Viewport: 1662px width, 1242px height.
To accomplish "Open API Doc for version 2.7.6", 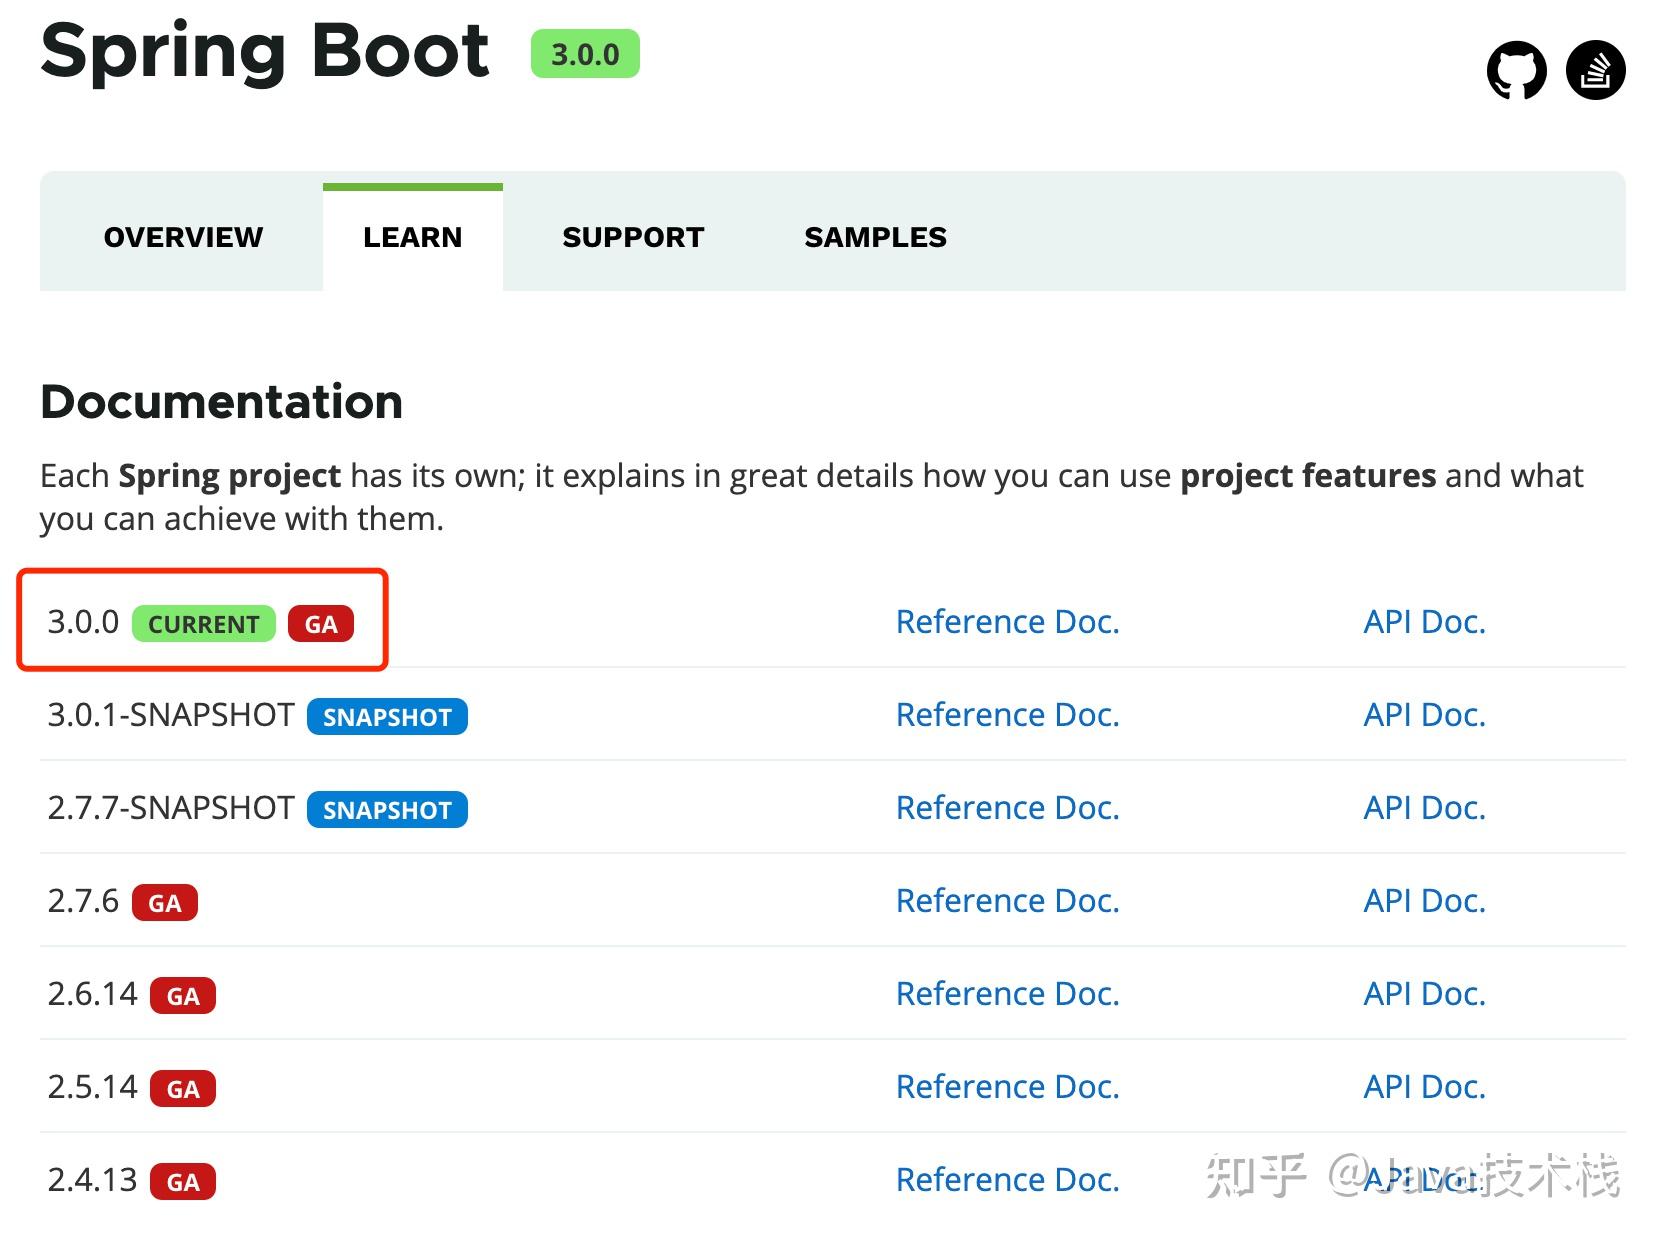I will click(x=1424, y=901).
